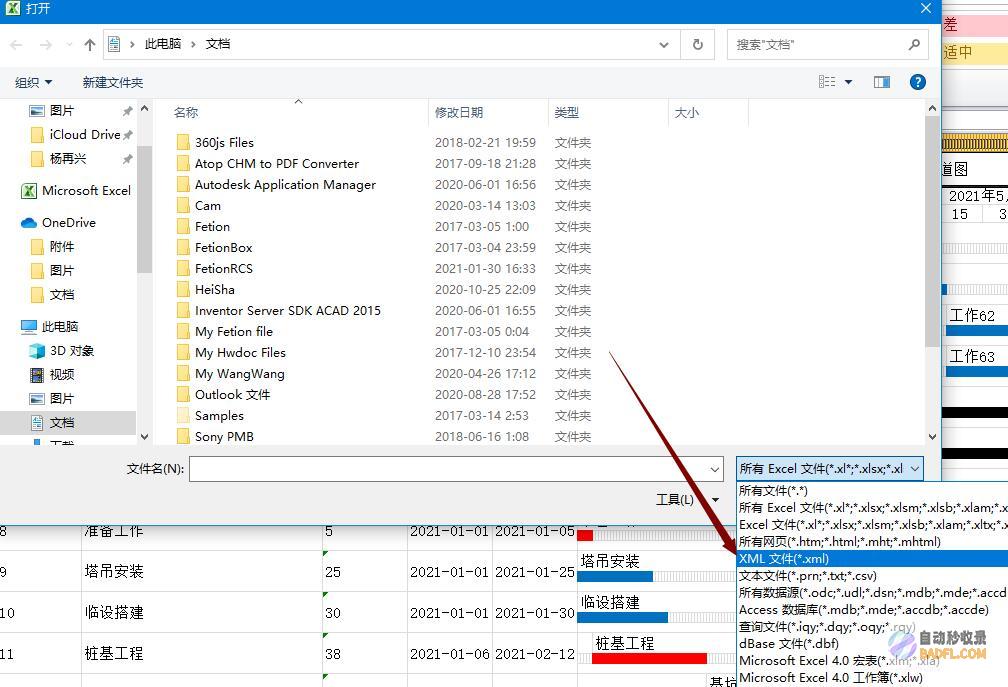Click the up-one-level arrow

pos(89,44)
